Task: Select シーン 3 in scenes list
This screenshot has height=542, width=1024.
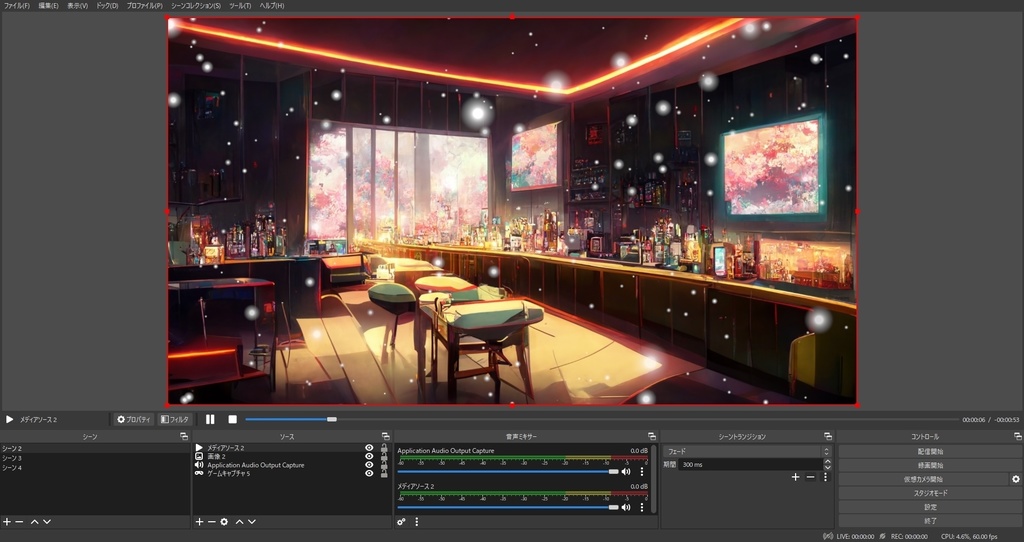Action: (95, 458)
